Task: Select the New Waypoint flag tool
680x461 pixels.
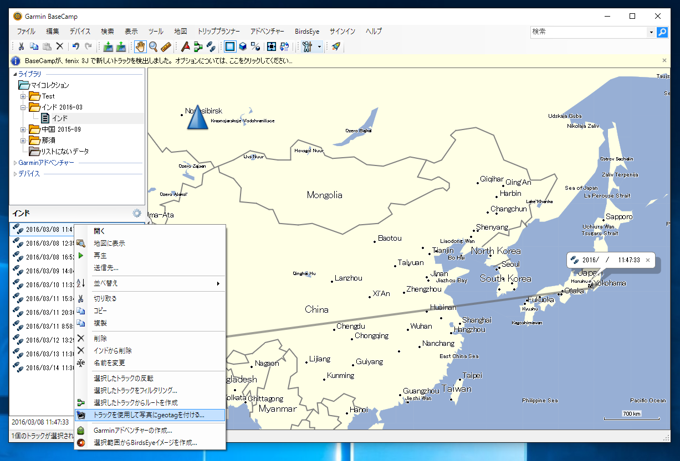Action: (186, 46)
